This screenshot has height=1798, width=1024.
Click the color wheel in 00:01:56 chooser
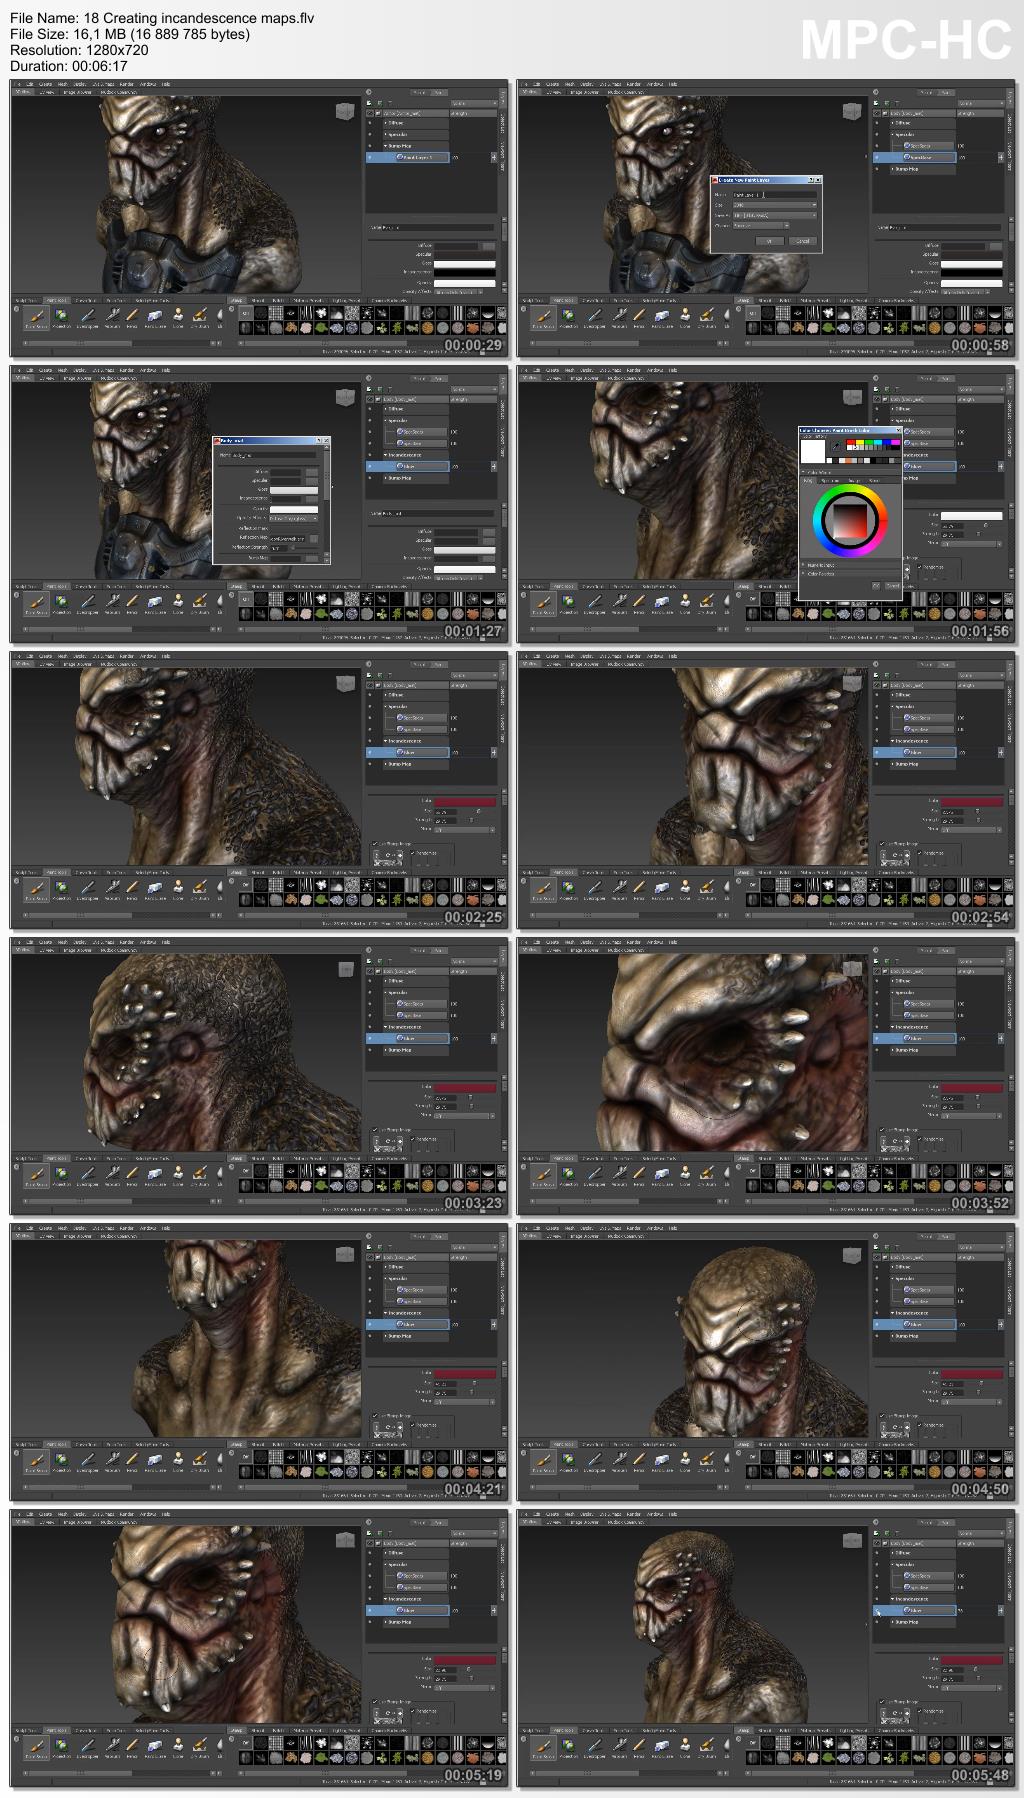click(x=850, y=520)
